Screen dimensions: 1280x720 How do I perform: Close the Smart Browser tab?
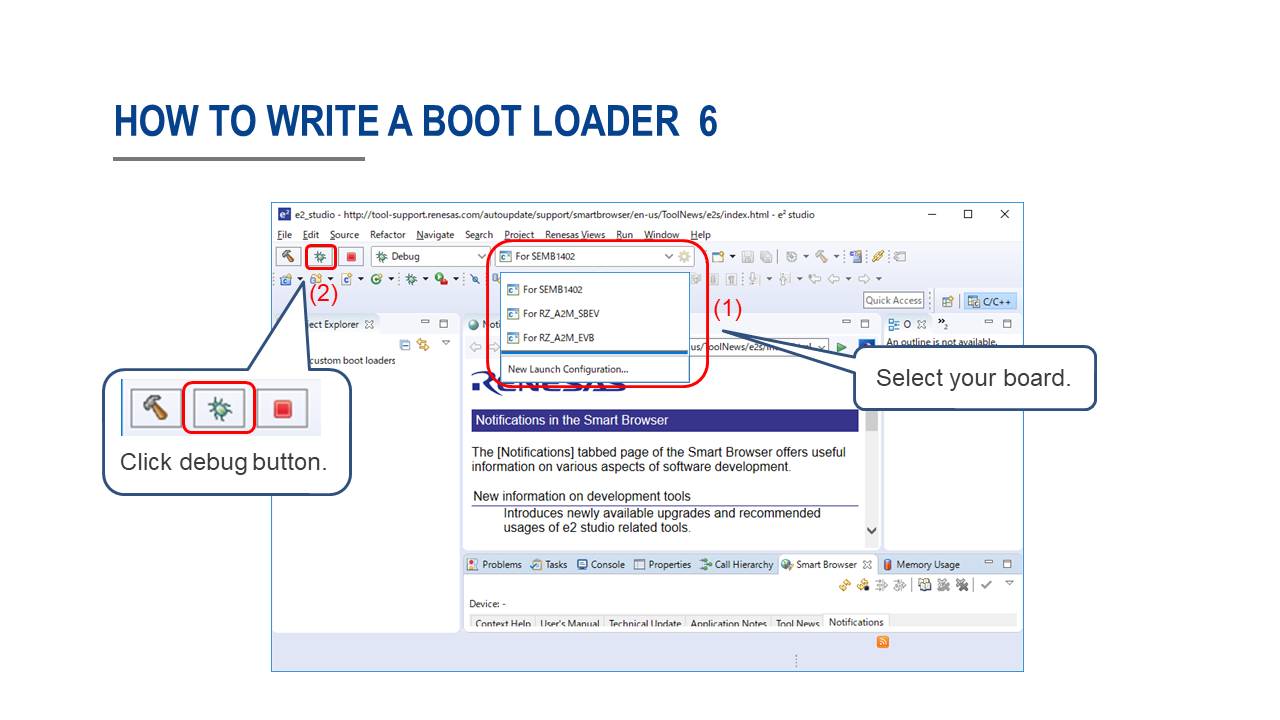[x=867, y=565]
